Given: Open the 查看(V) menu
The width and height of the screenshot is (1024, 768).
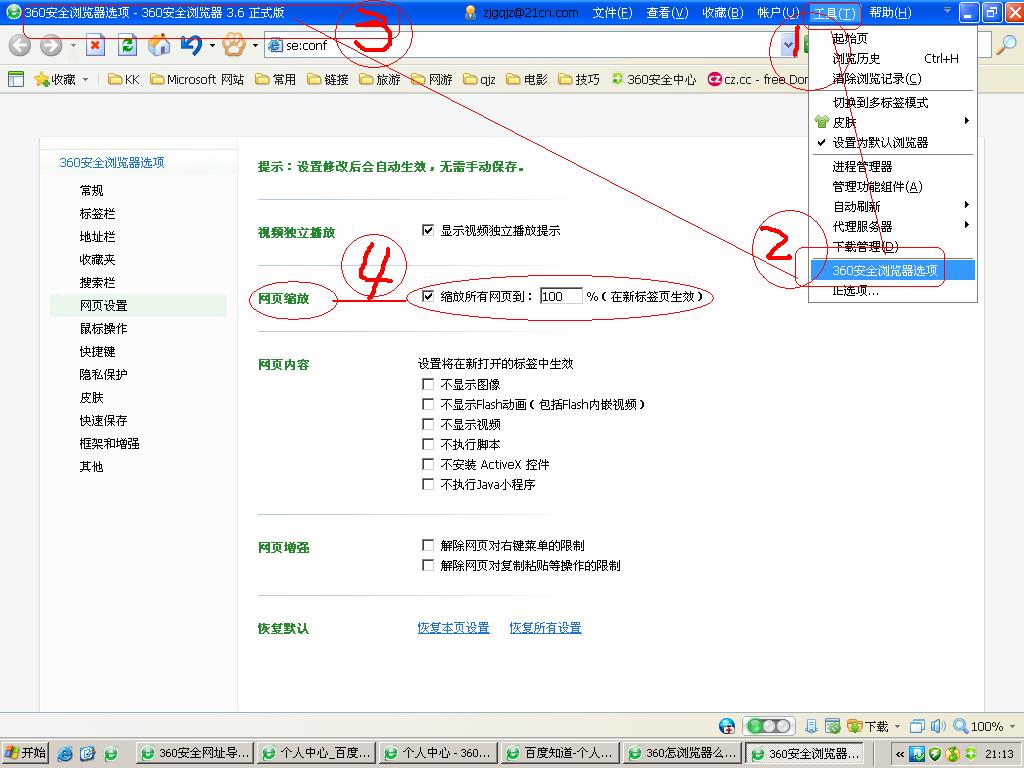Looking at the screenshot, I should 667,12.
